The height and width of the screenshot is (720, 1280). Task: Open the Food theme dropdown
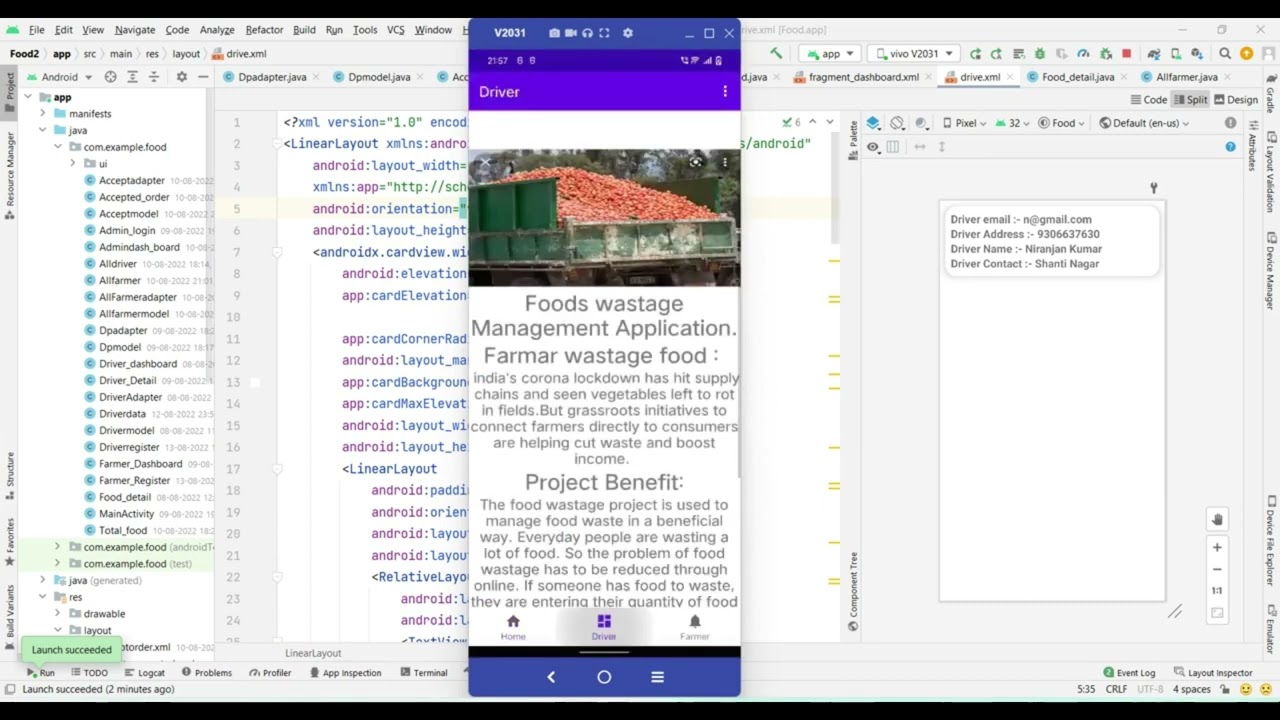(1062, 123)
